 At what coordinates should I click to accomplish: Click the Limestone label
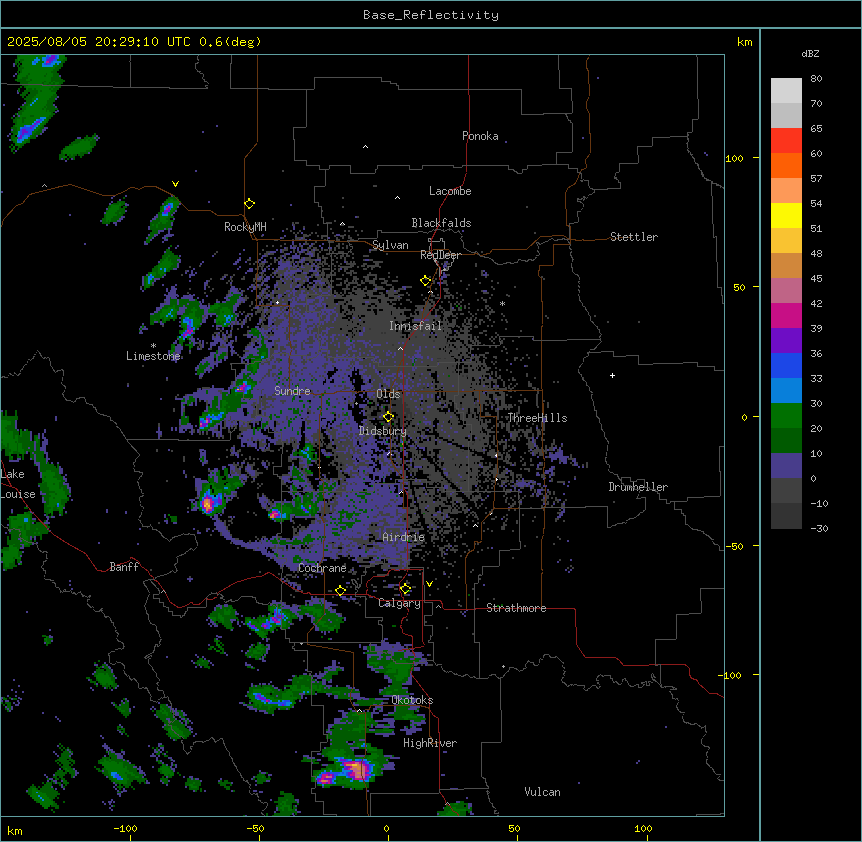coord(153,356)
